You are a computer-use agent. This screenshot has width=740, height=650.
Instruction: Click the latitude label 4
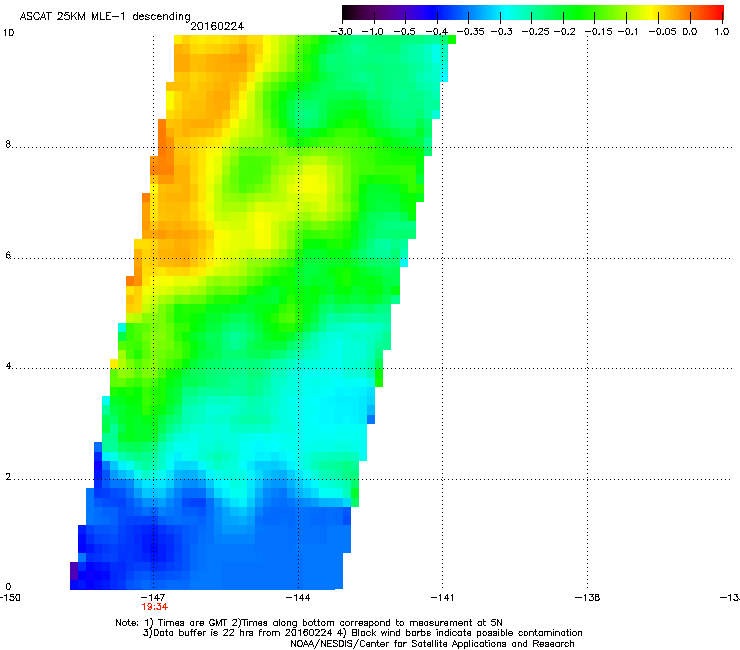[8, 366]
